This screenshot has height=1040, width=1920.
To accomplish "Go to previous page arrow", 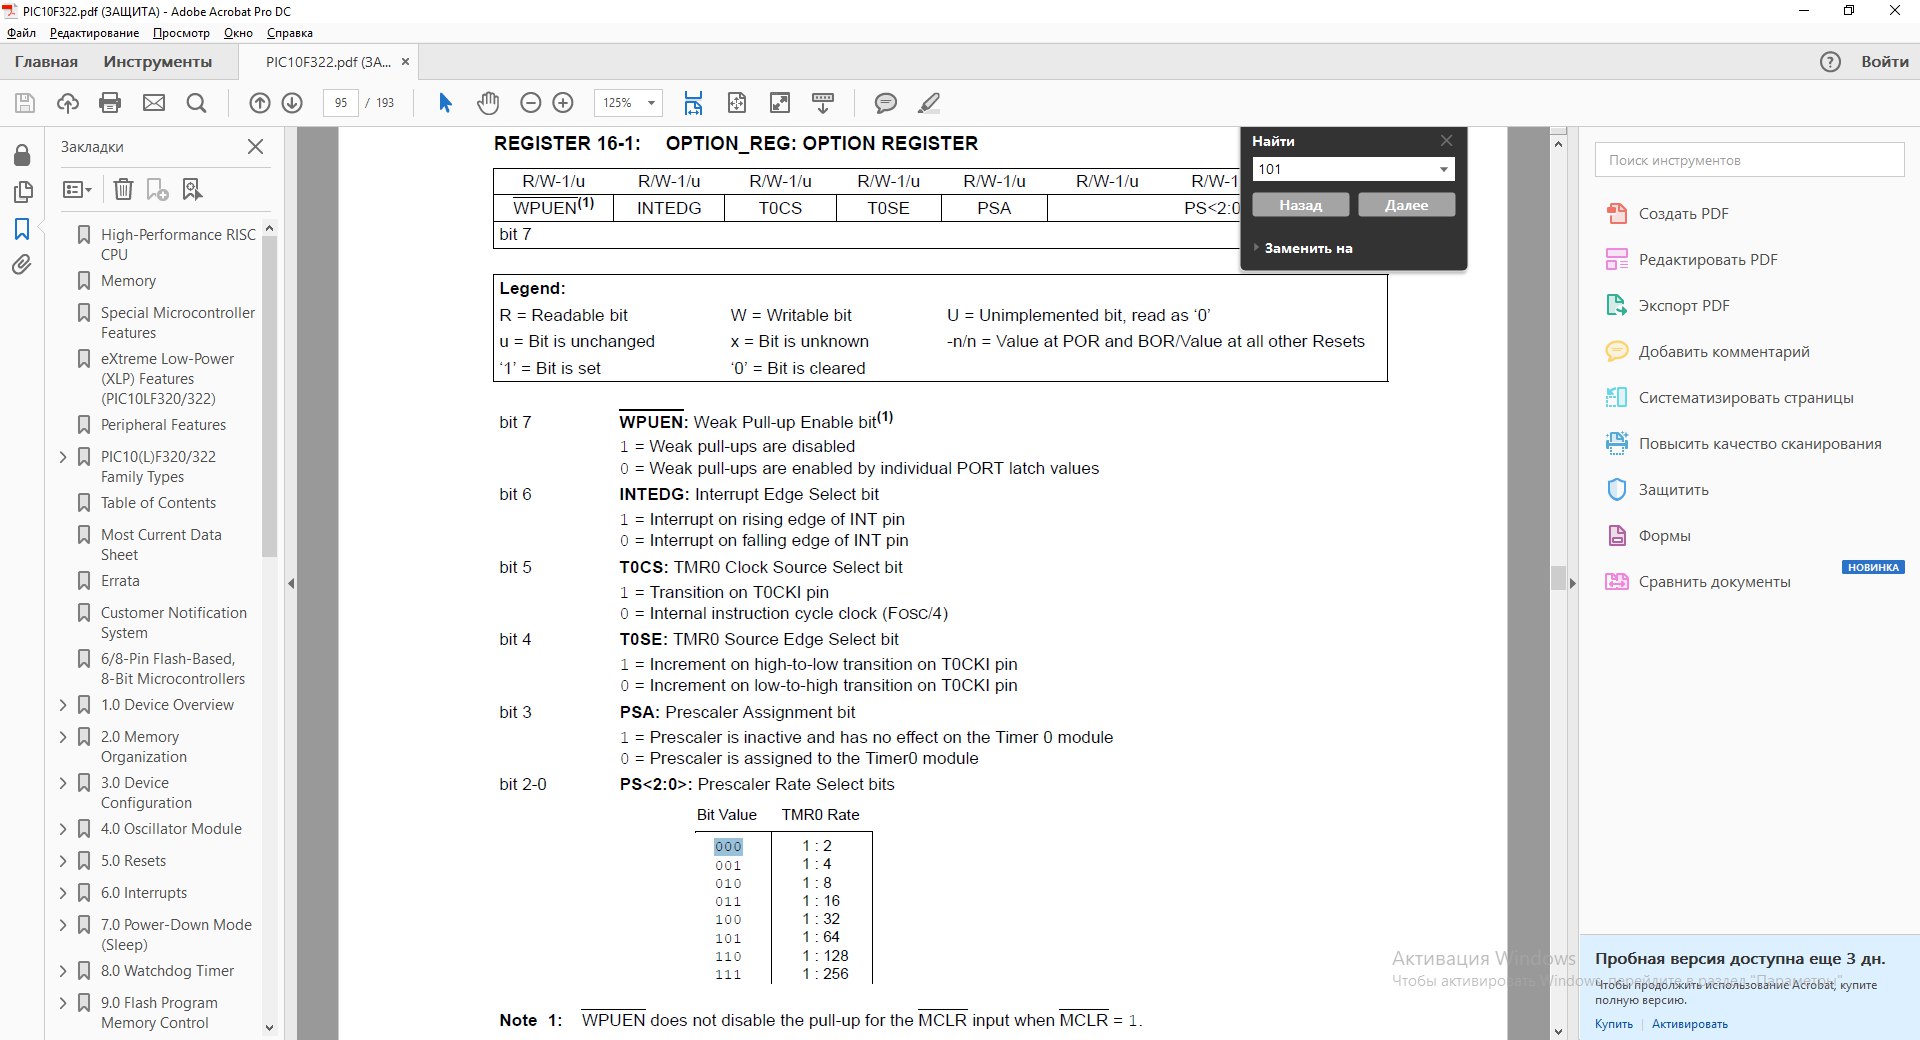I will [x=260, y=103].
